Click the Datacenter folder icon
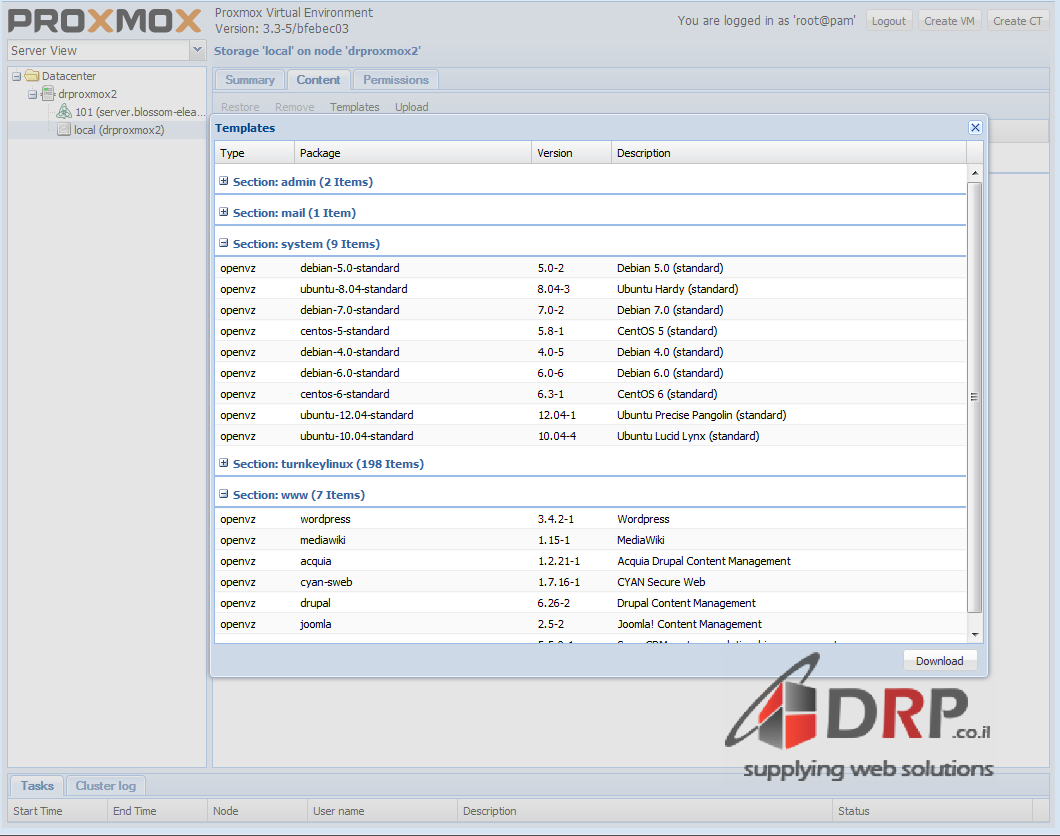This screenshot has width=1060, height=836. (x=32, y=76)
